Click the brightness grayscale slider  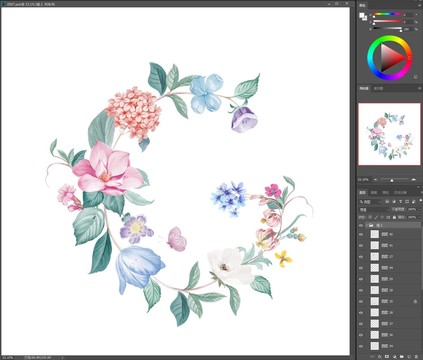point(387,29)
